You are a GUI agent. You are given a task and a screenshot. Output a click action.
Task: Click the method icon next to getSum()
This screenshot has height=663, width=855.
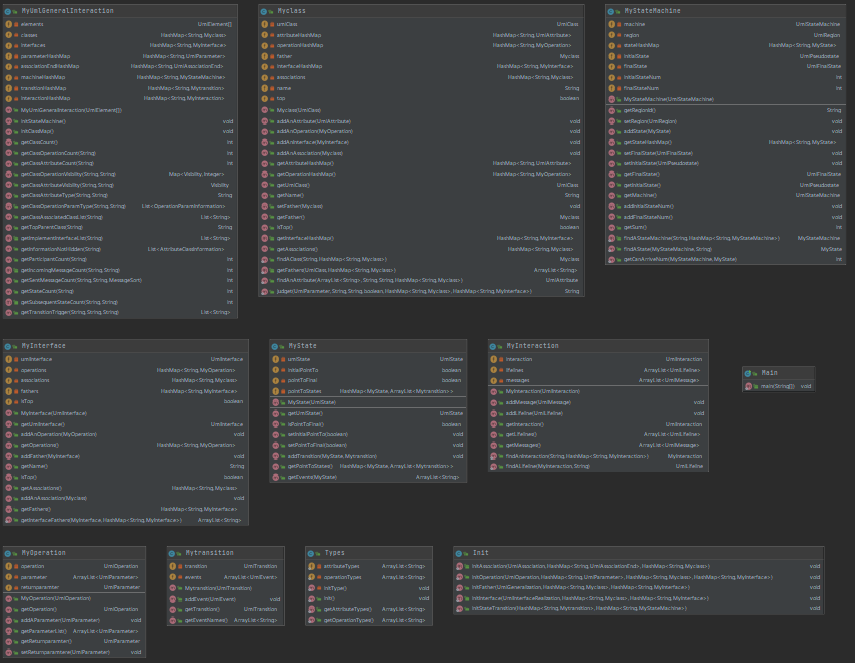pyautogui.click(x=612, y=227)
